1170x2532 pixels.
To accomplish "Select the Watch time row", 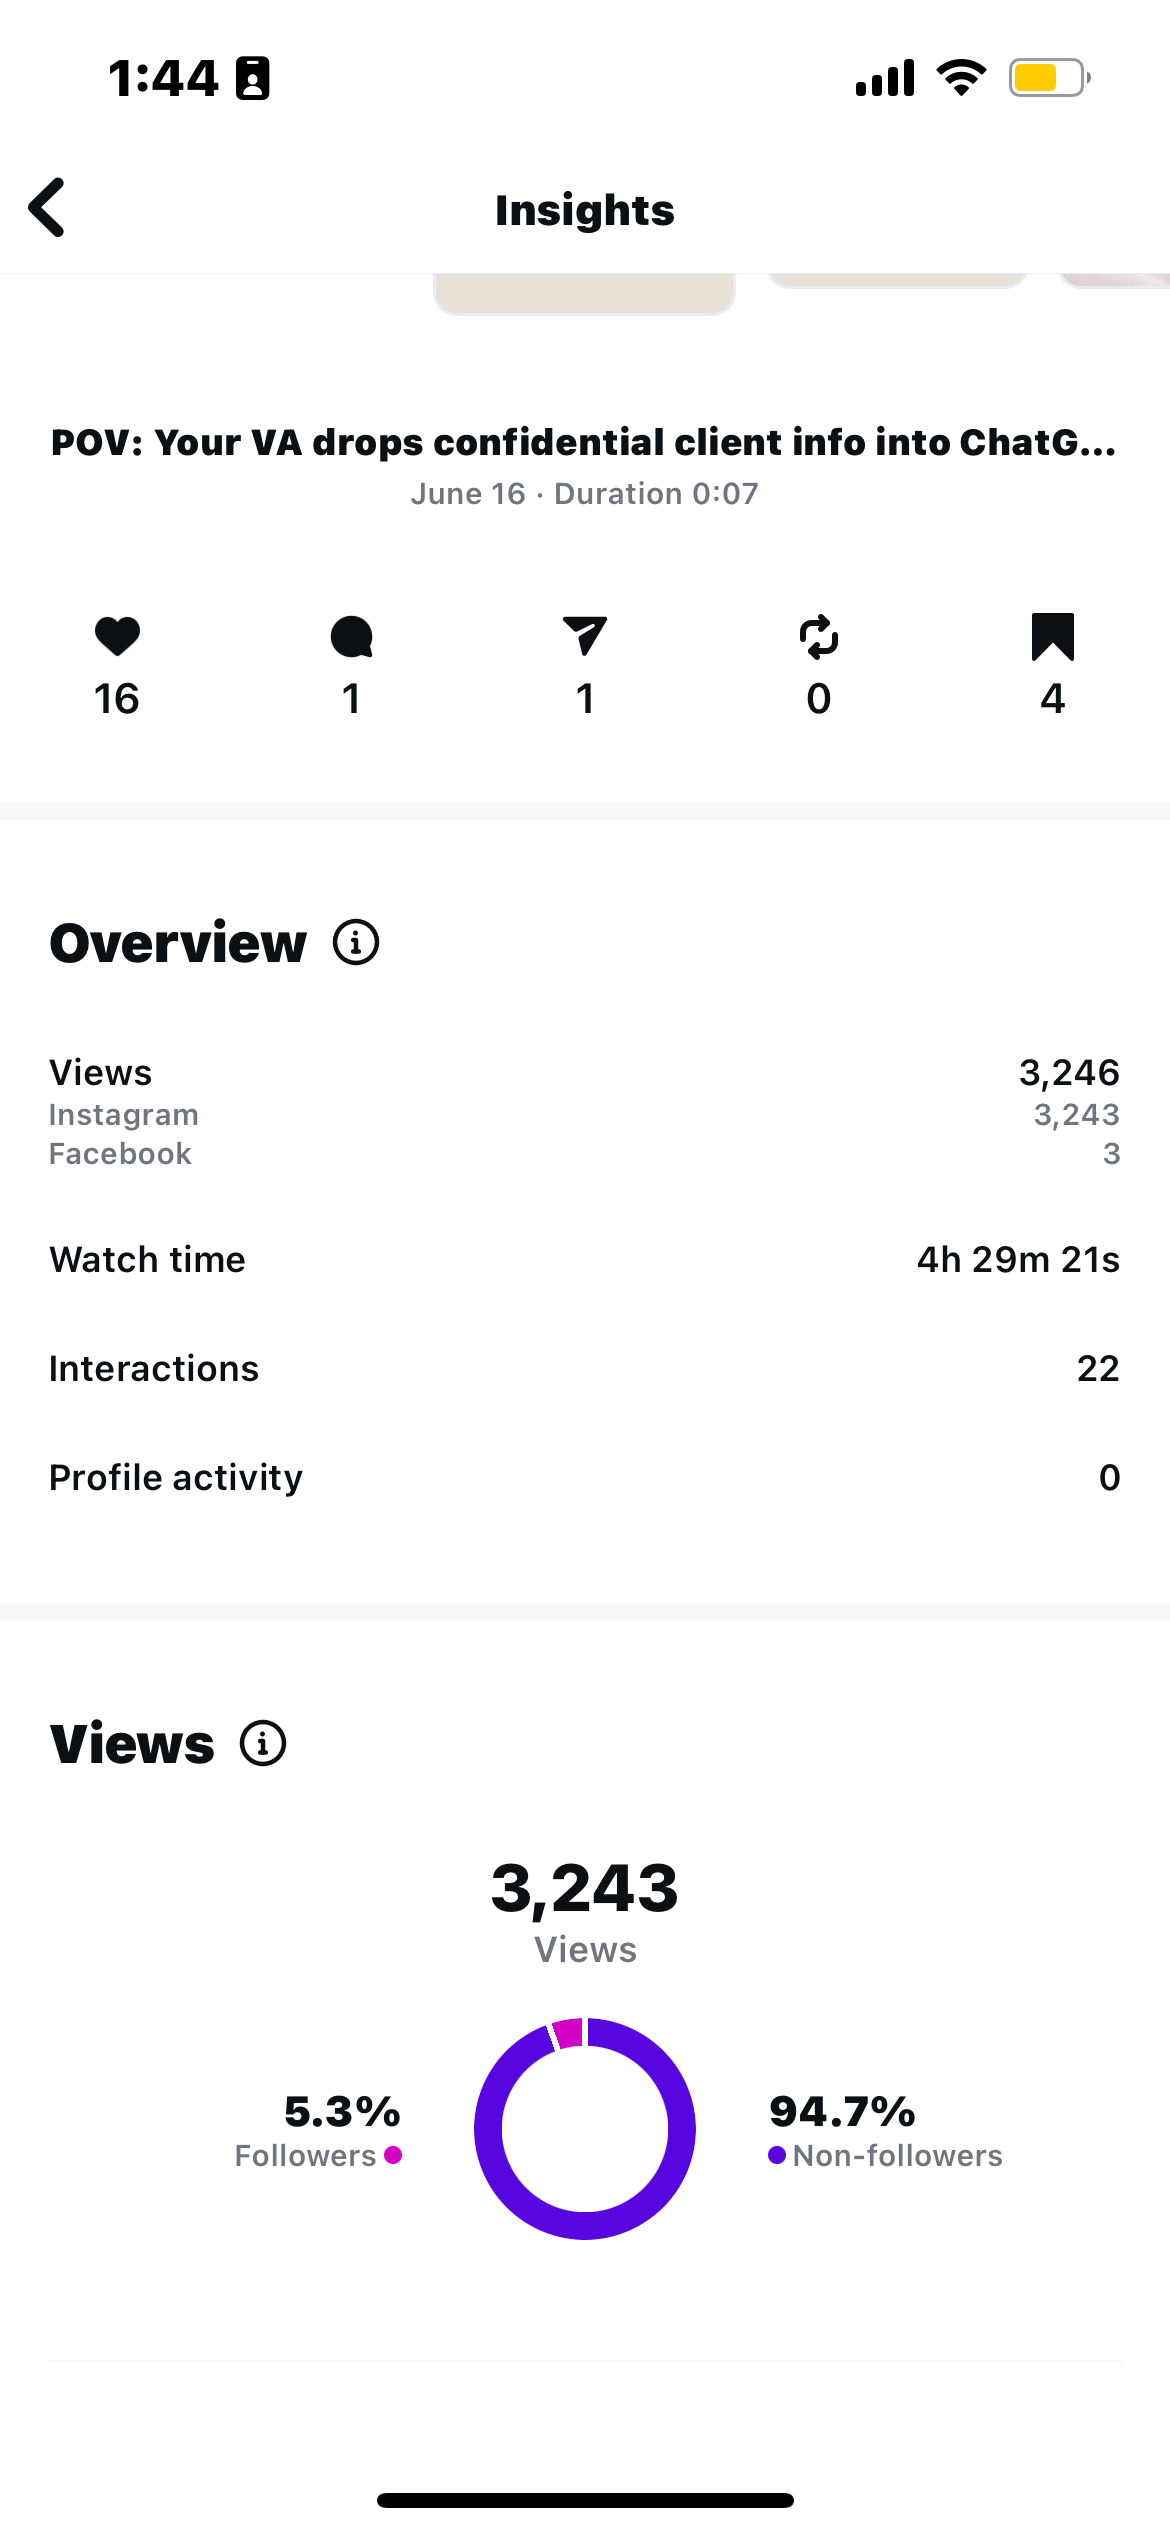I will click(x=584, y=1259).
